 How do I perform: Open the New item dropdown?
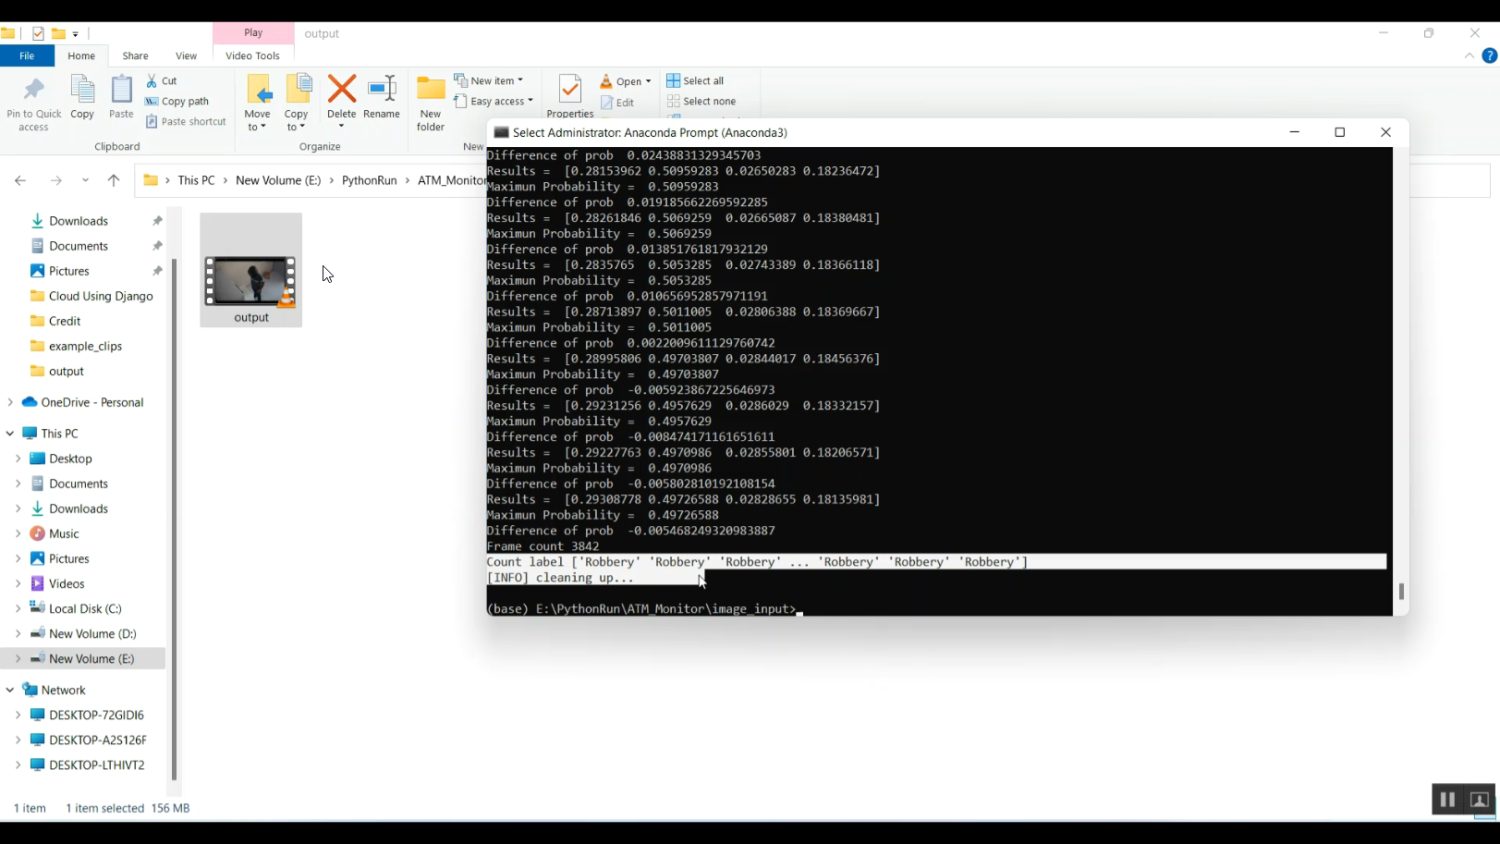489,81
